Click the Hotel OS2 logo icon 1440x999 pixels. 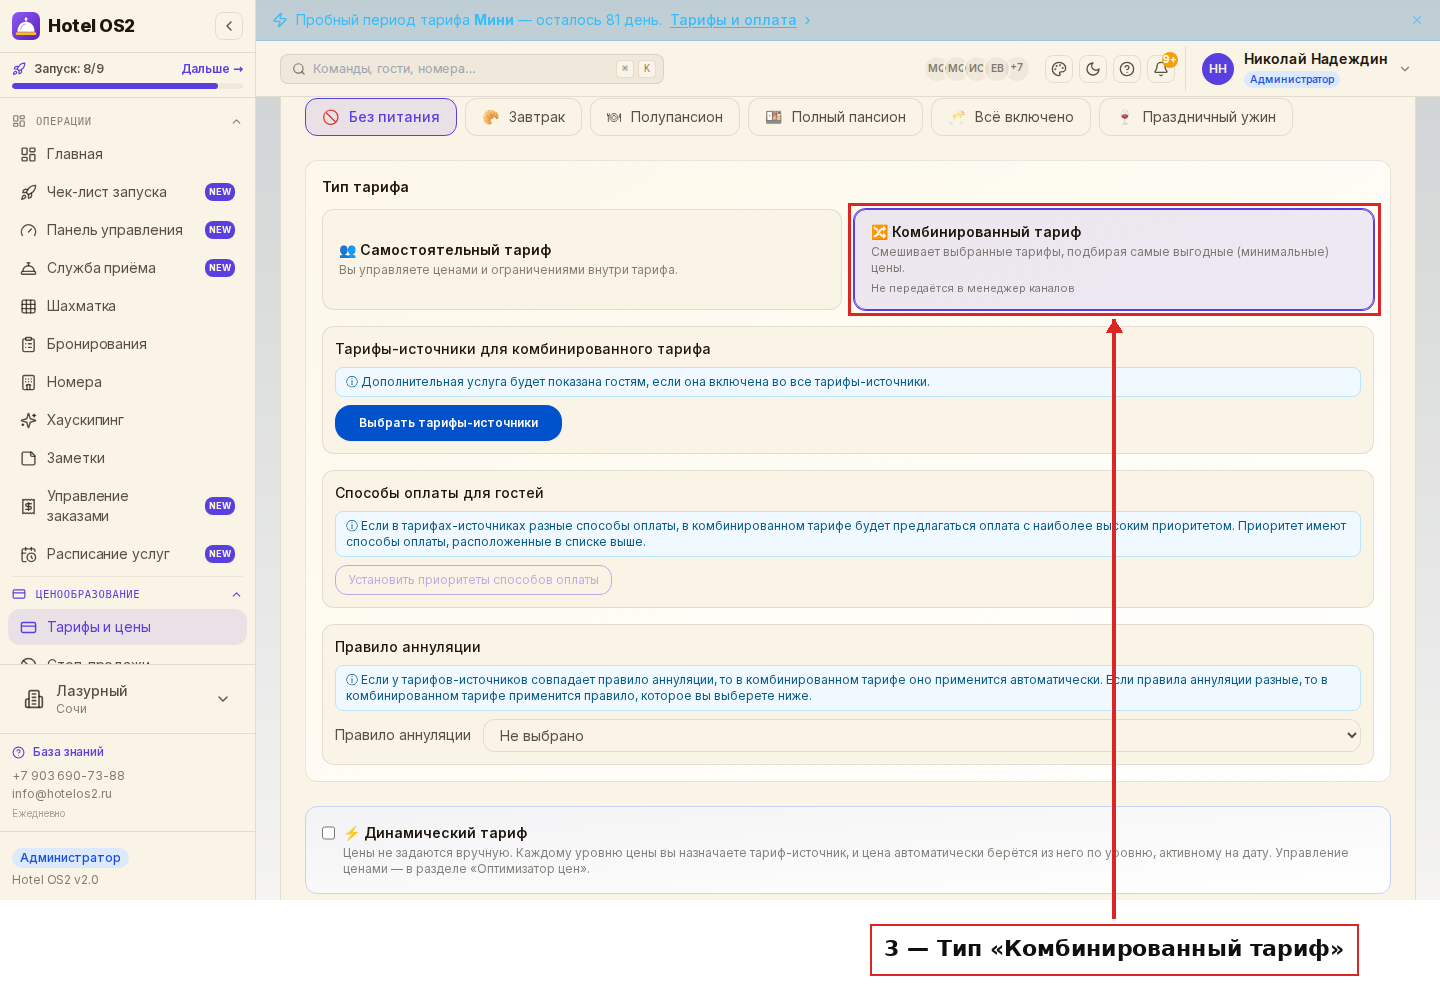click(26, 26)
